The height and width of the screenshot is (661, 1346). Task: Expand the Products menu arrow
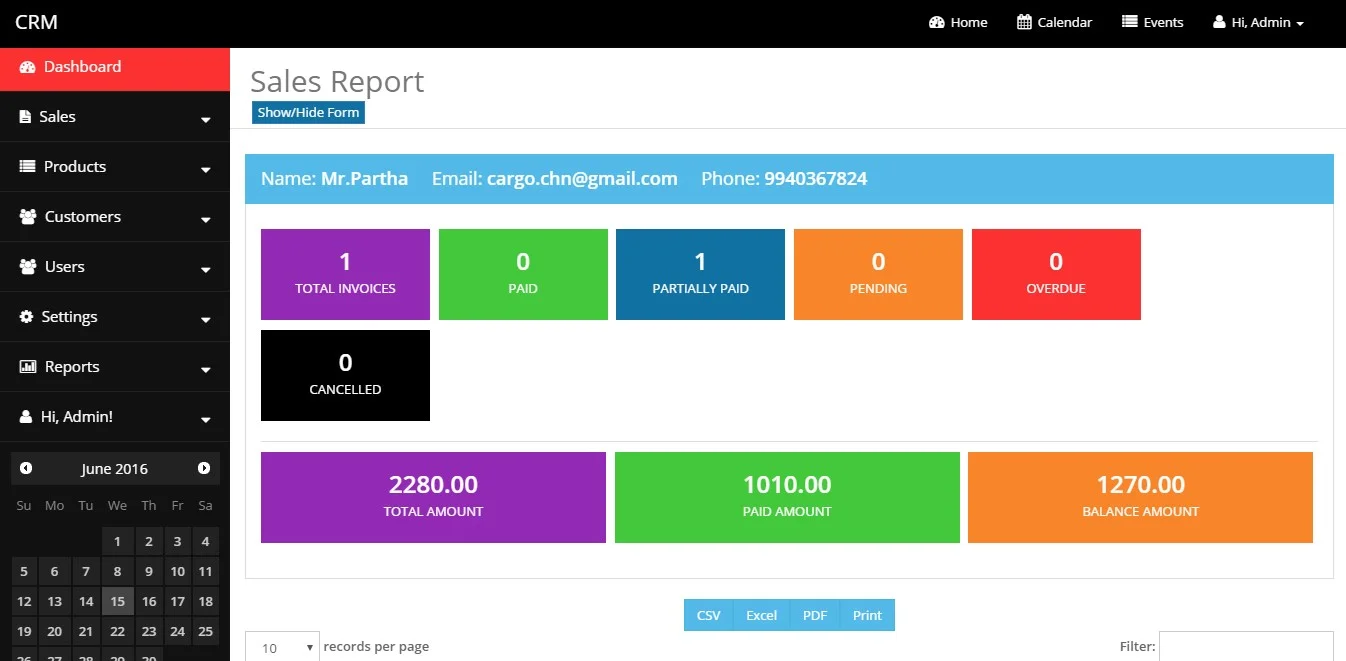(206, 170)
